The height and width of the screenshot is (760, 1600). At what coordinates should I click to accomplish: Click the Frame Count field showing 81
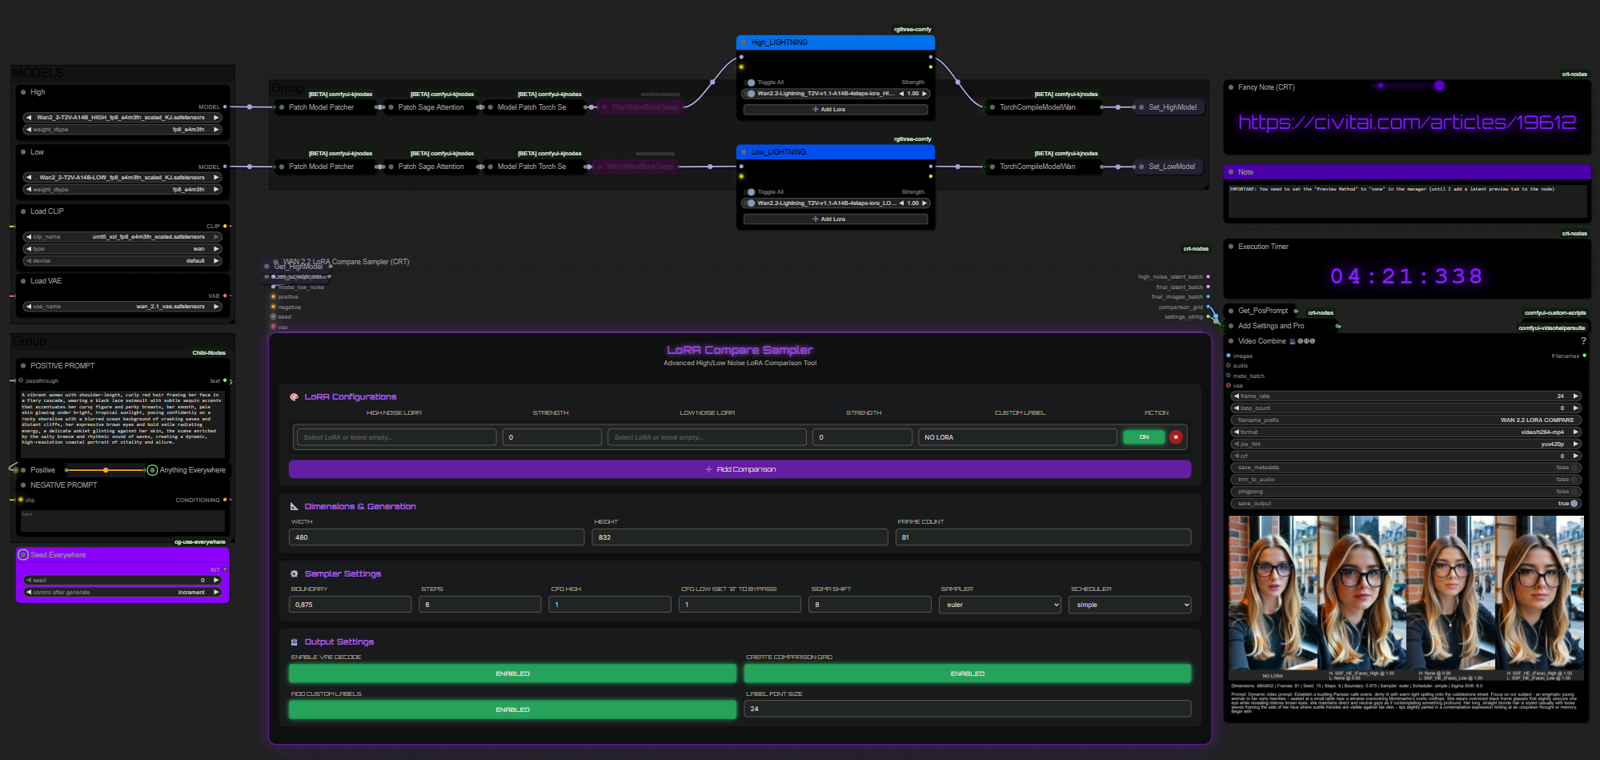[1044, 537]
